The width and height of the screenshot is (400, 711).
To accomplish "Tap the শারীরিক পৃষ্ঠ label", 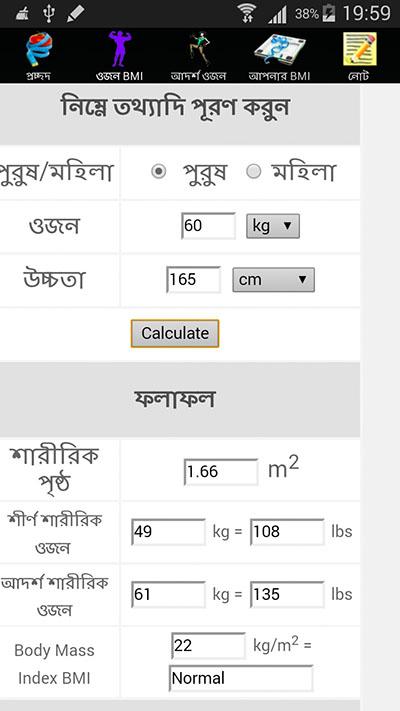I will pos(54,471).
